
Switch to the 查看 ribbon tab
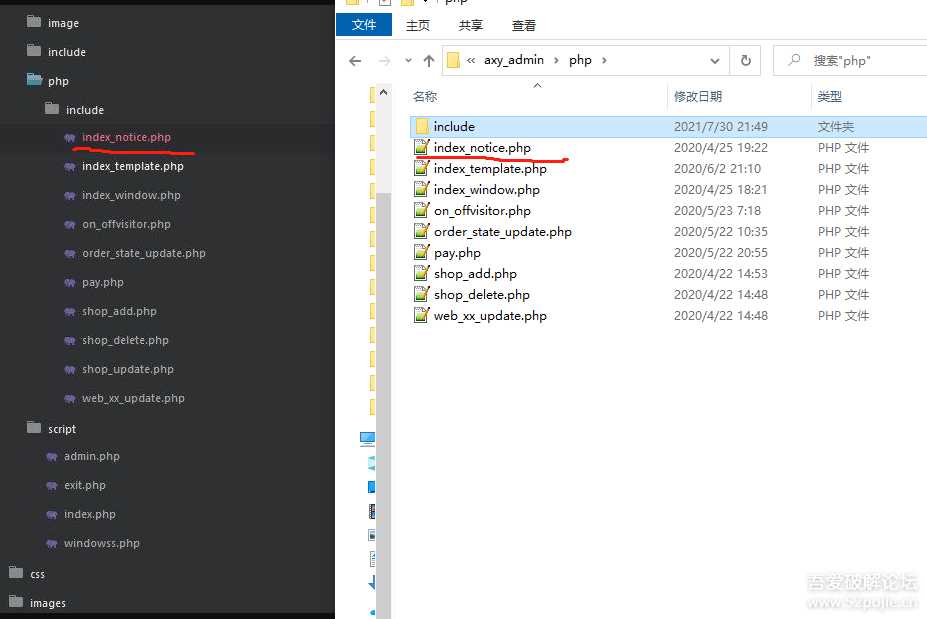(523, 25)
